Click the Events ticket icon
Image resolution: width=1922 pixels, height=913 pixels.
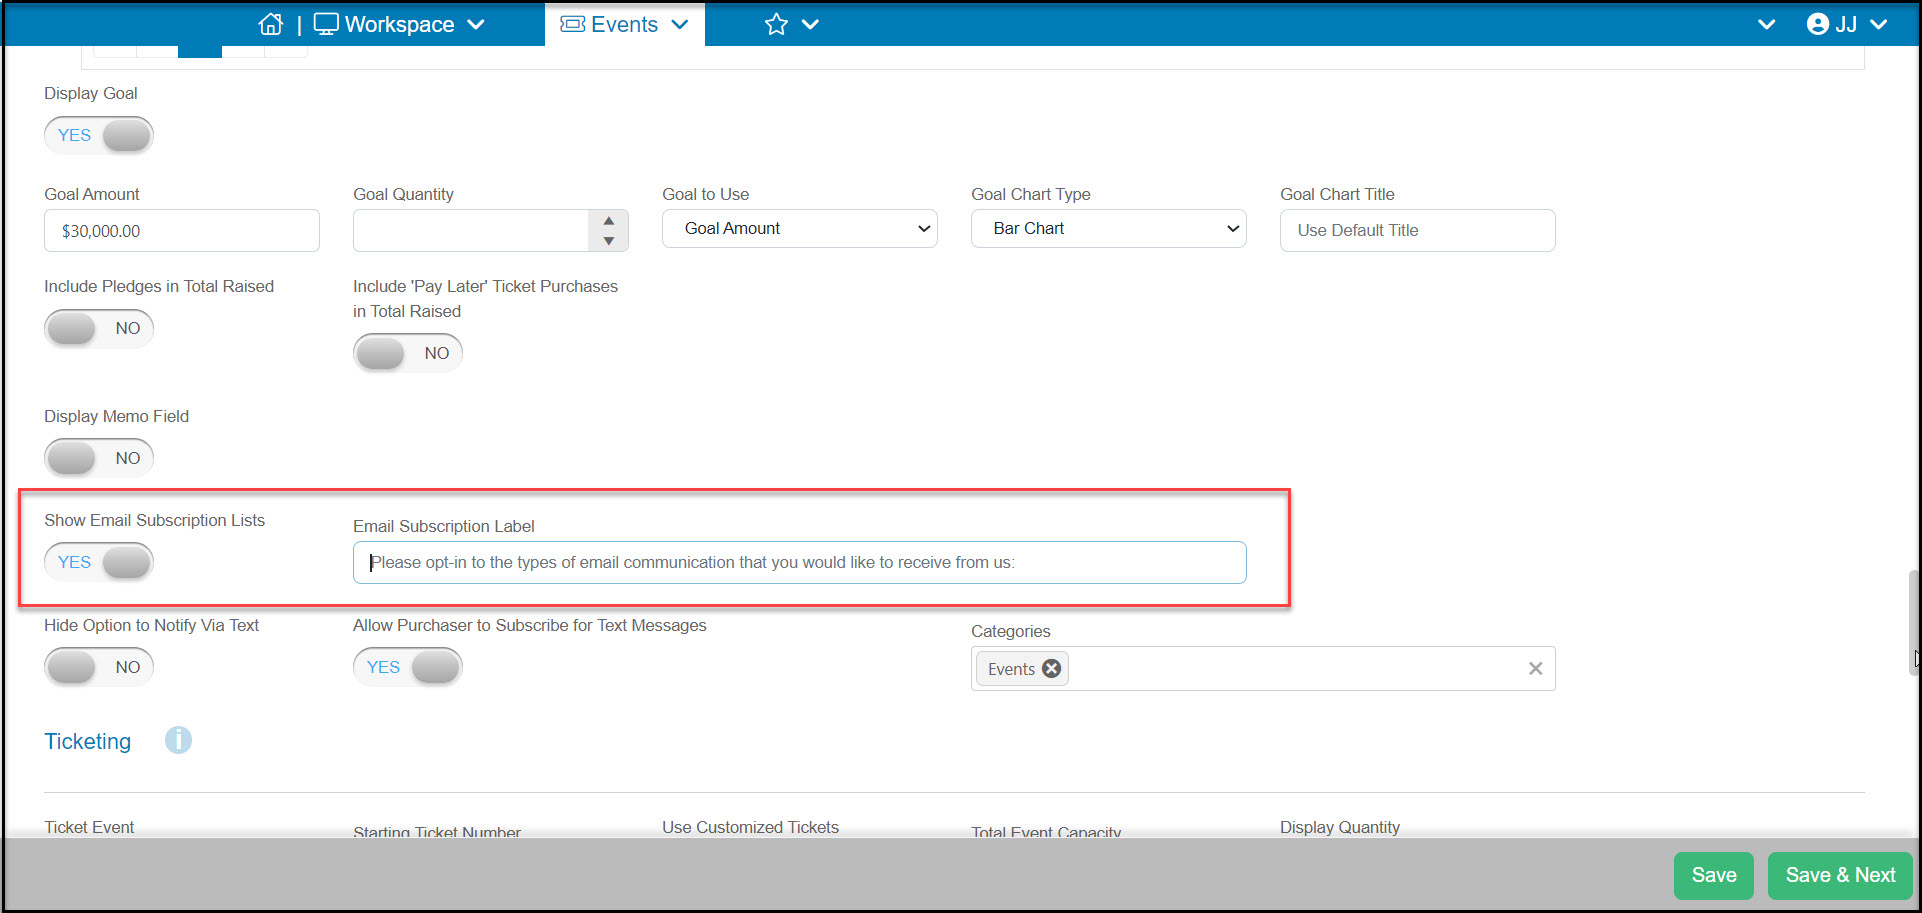(572, 24)
